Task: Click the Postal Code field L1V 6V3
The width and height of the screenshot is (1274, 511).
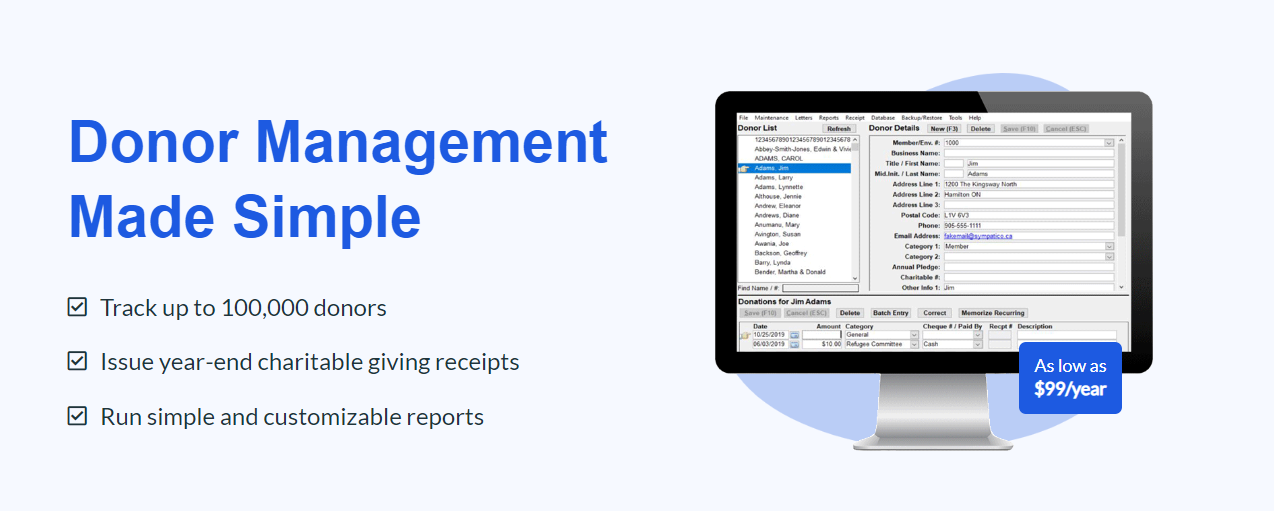Action: (1029, 215)
